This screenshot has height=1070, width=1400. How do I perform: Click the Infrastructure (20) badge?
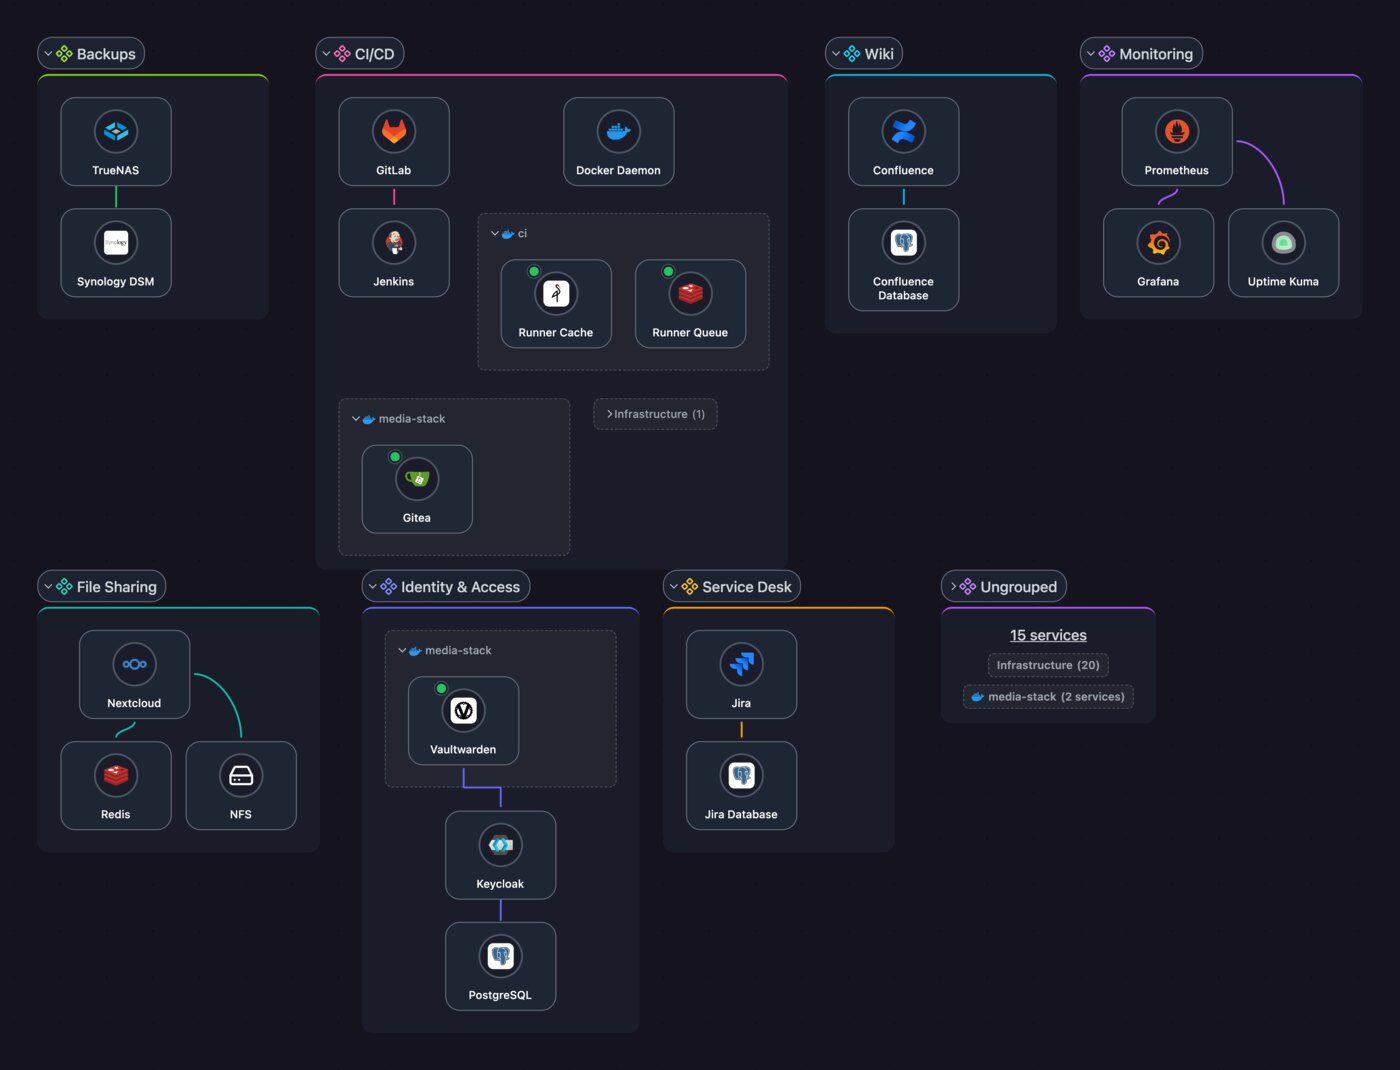point(1048,665)
